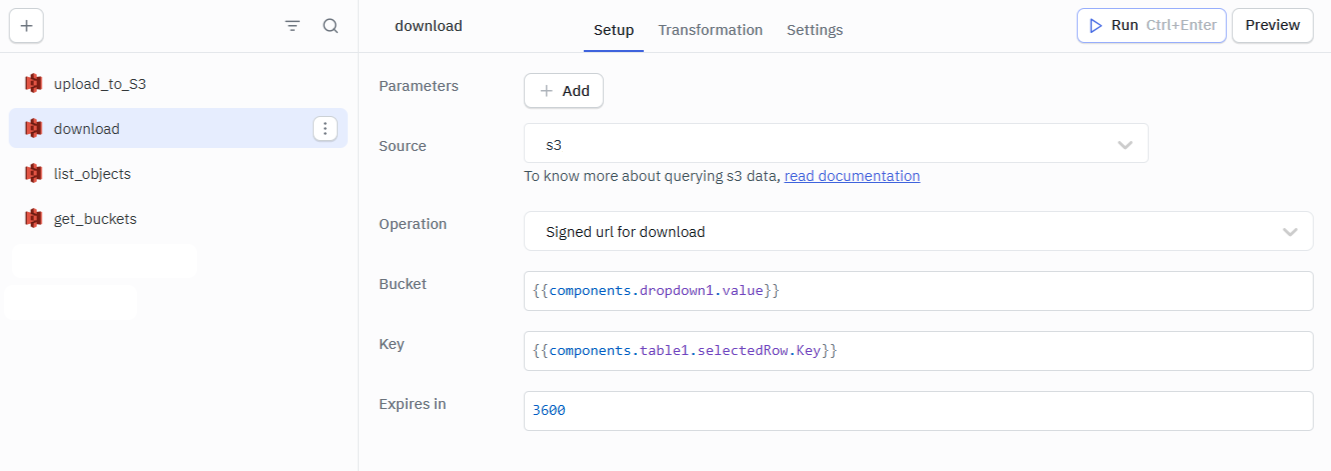1331x471 pixels.
Task: Click the S3 icon beside upload_to_S3
Action: click(x=33, y=84)
